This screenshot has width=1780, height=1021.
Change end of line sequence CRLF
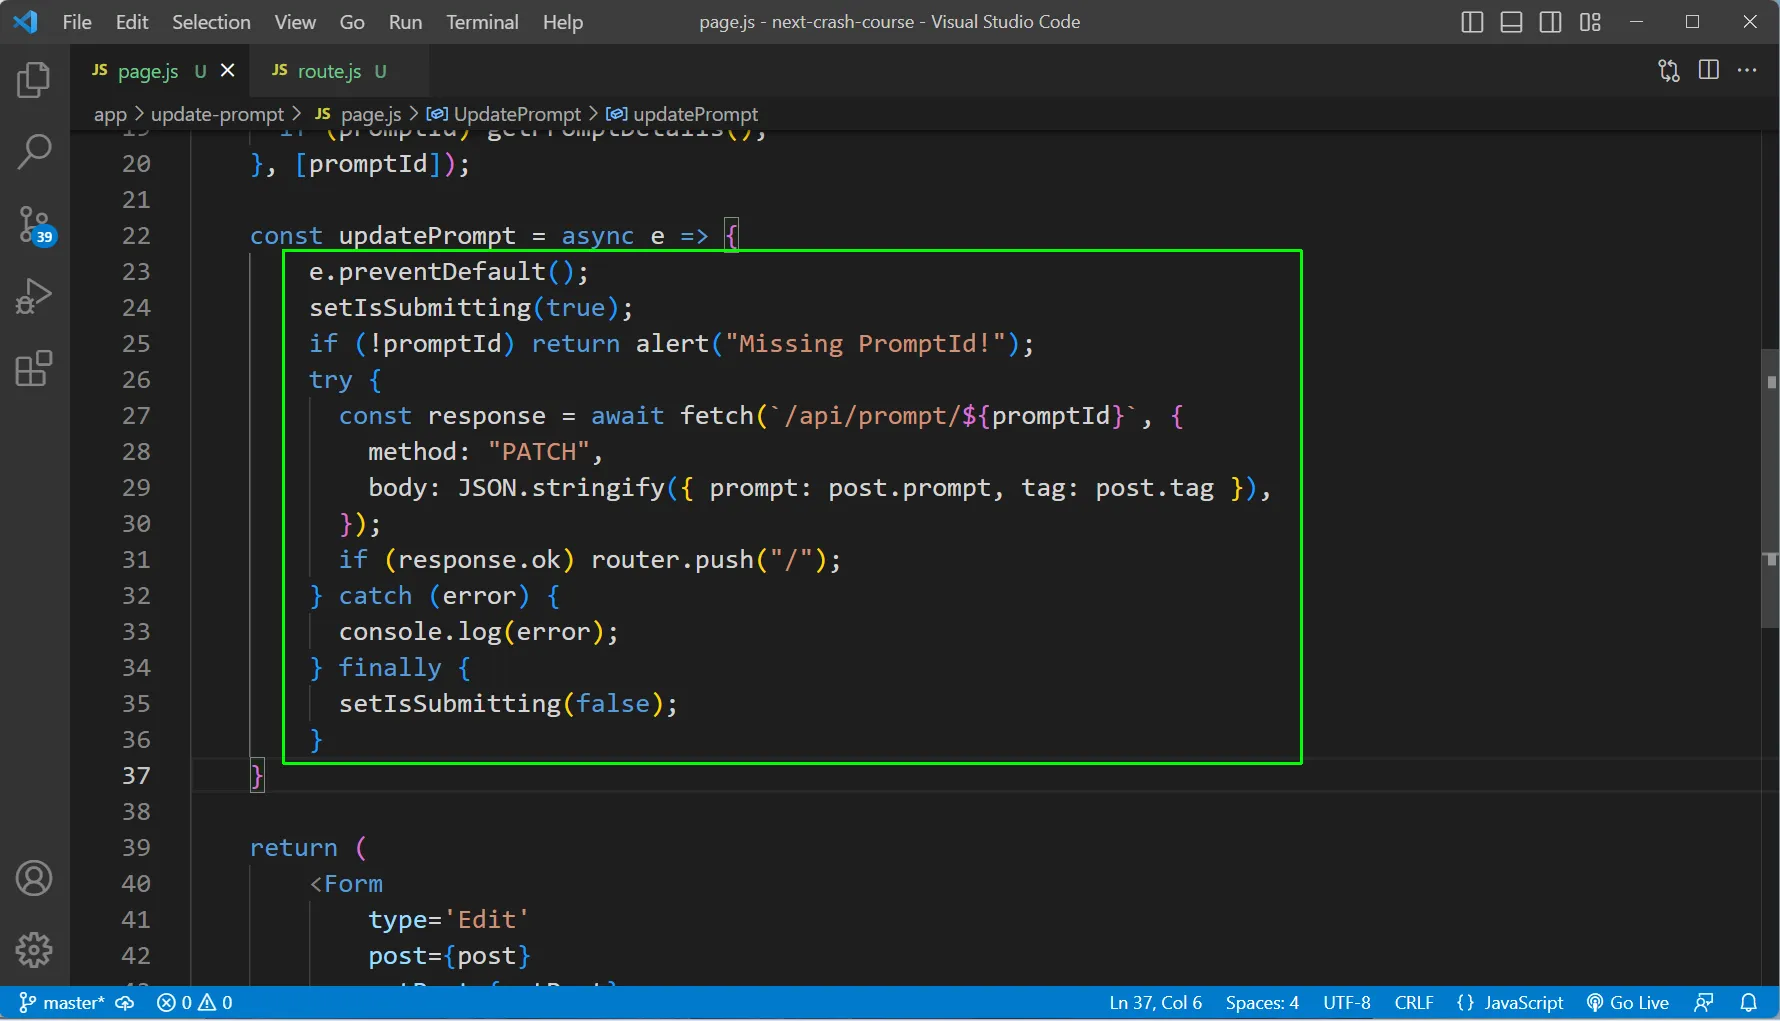click(1414, 1003)
